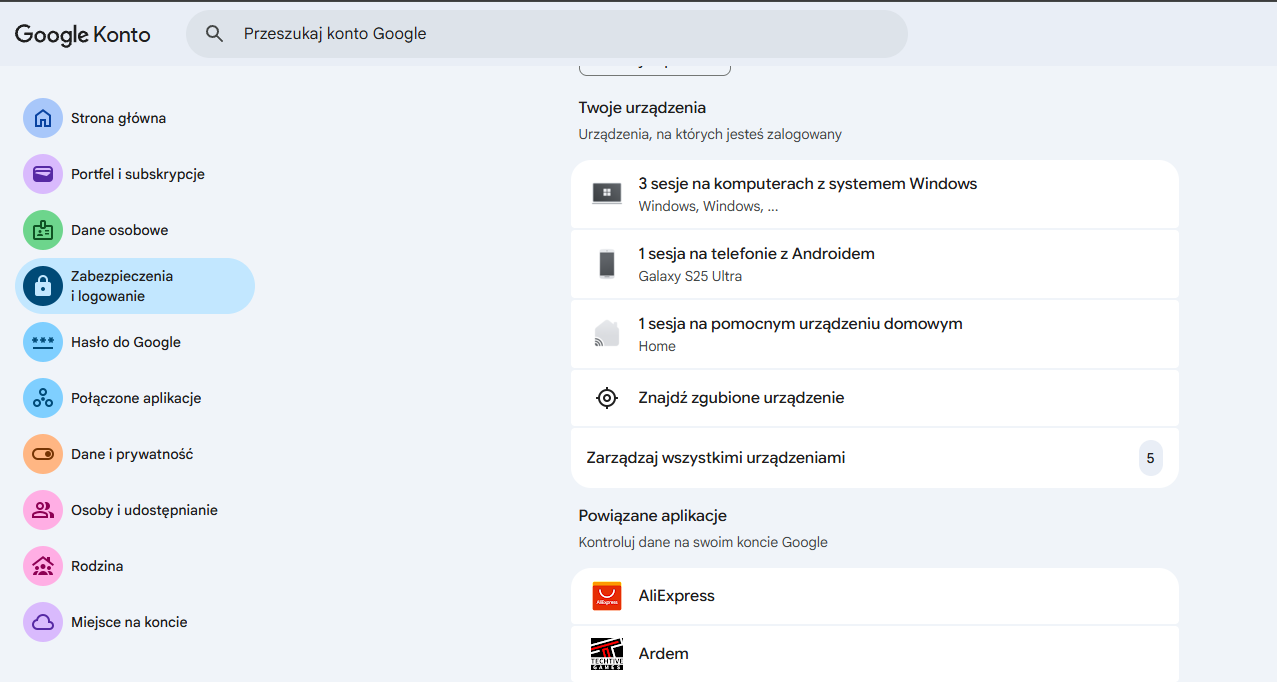1277x682 pixels.
Task: Open the Ardem linked app entry
Action: click(875, 654)
